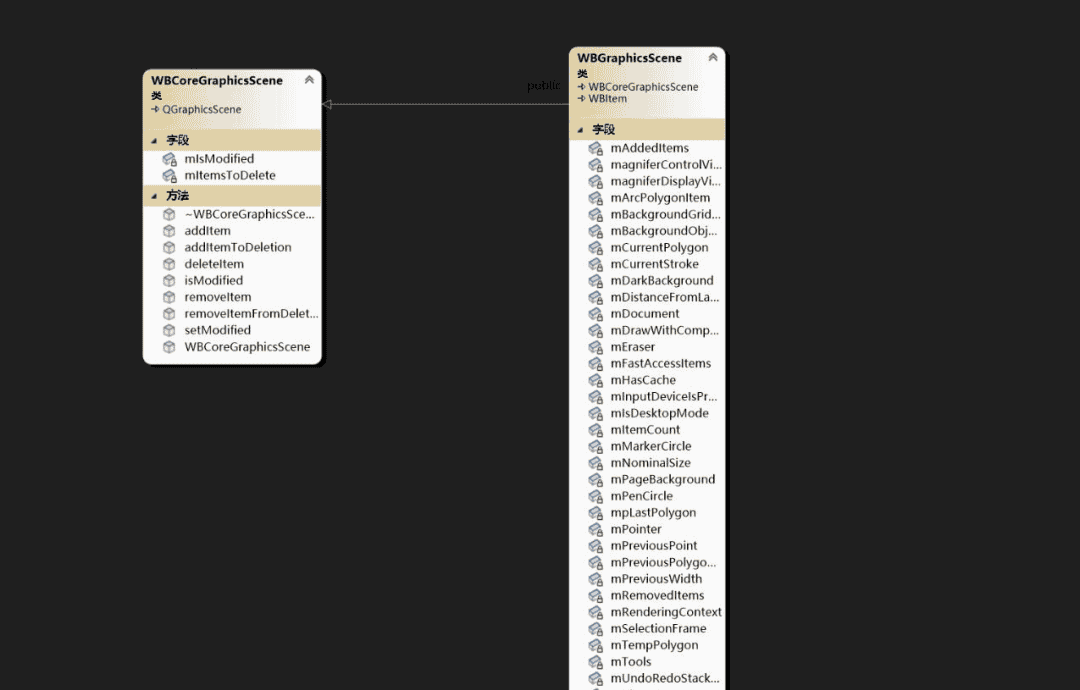Click the mItemsToDelete field icon
This screenshot has width=1080, height=690.
170,176
